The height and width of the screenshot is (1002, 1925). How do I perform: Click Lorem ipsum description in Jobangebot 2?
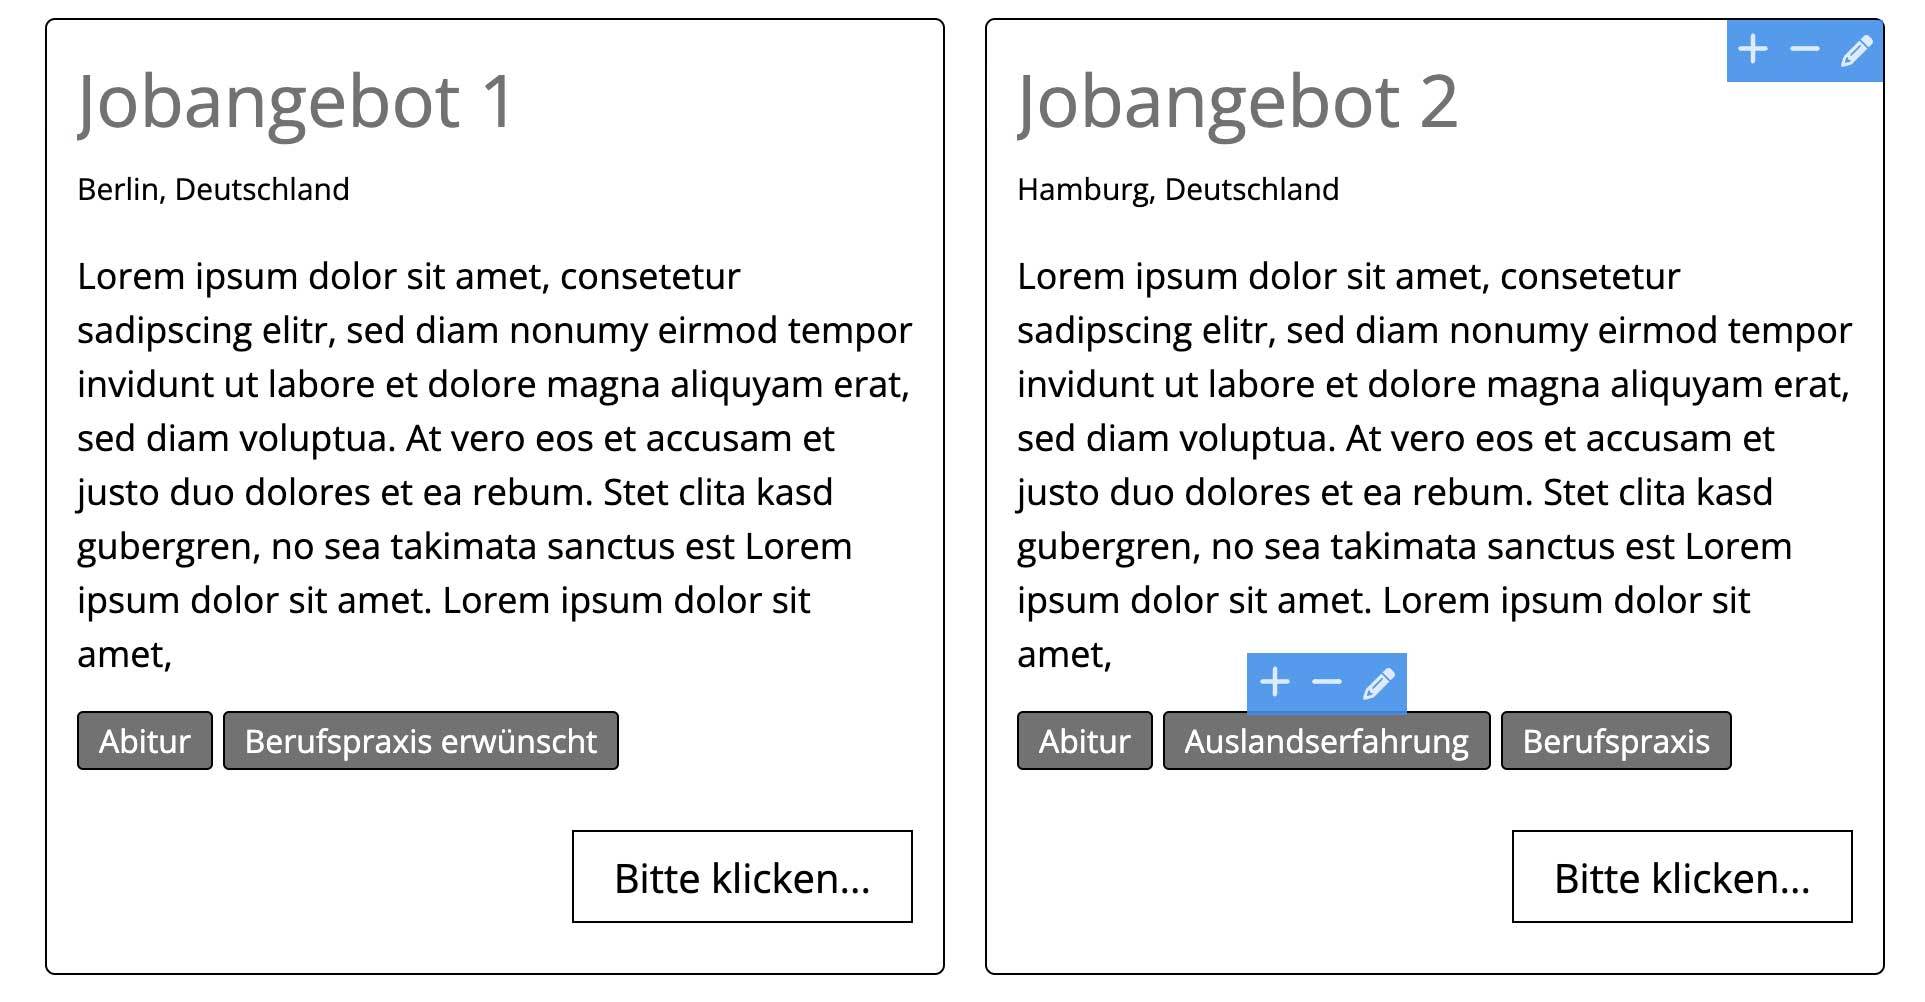[1435, 465]
